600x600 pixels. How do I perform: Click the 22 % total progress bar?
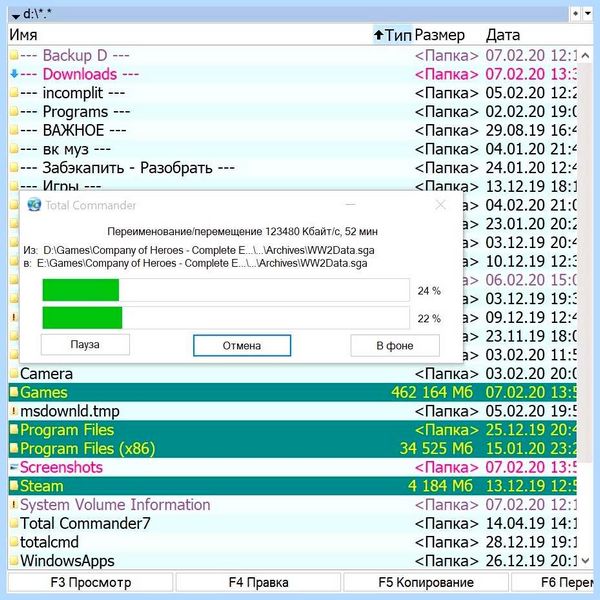click(226, 318)
